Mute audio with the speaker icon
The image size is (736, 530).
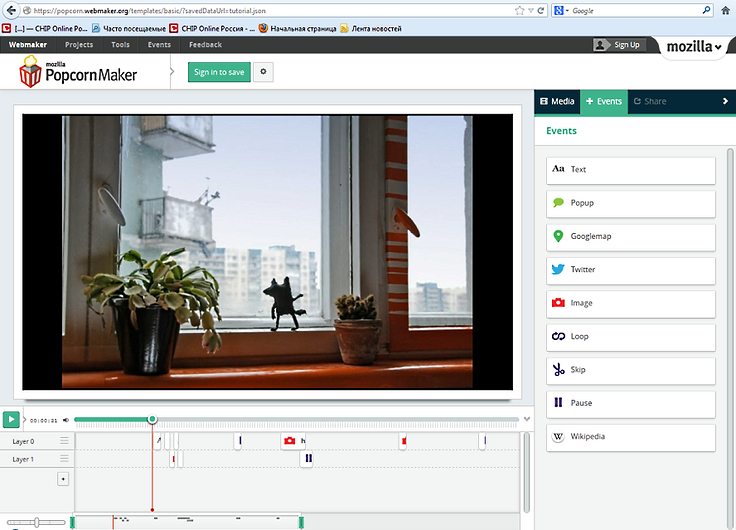66,420
